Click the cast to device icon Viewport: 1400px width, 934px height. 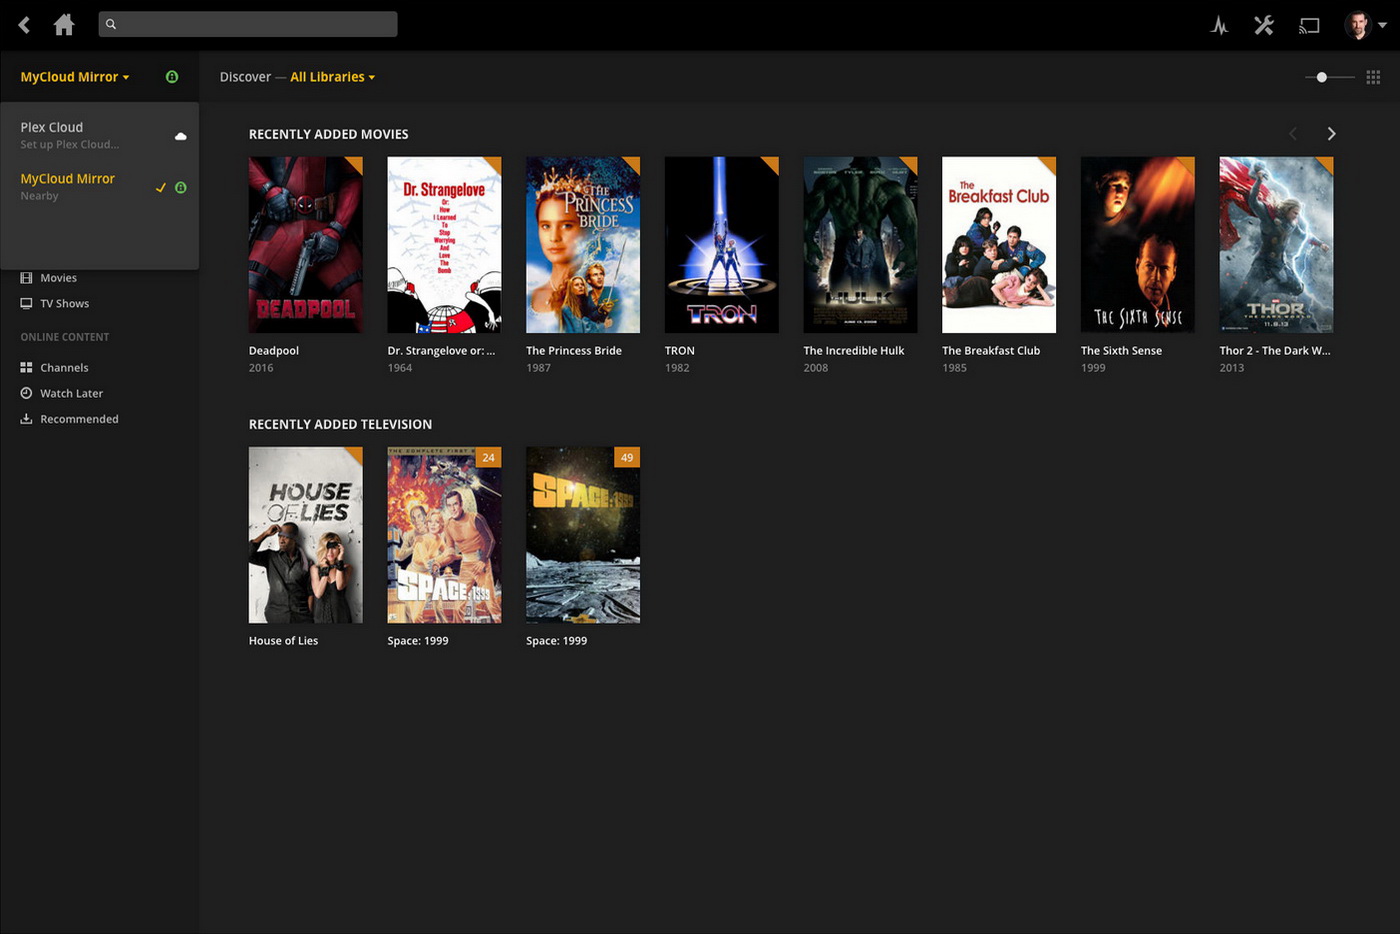pyautogui.click(x=1309, y=25)
